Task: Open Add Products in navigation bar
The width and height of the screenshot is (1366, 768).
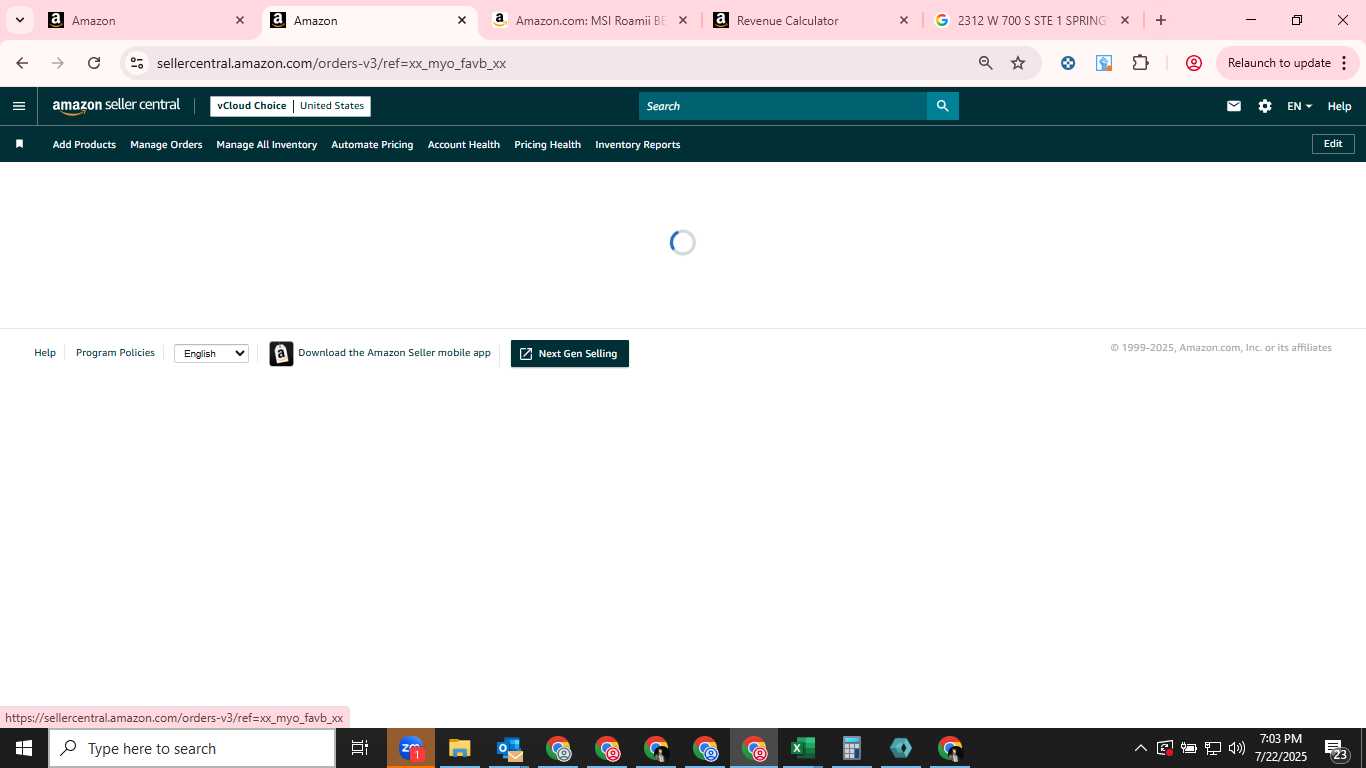Action: (x=84, y=144)
